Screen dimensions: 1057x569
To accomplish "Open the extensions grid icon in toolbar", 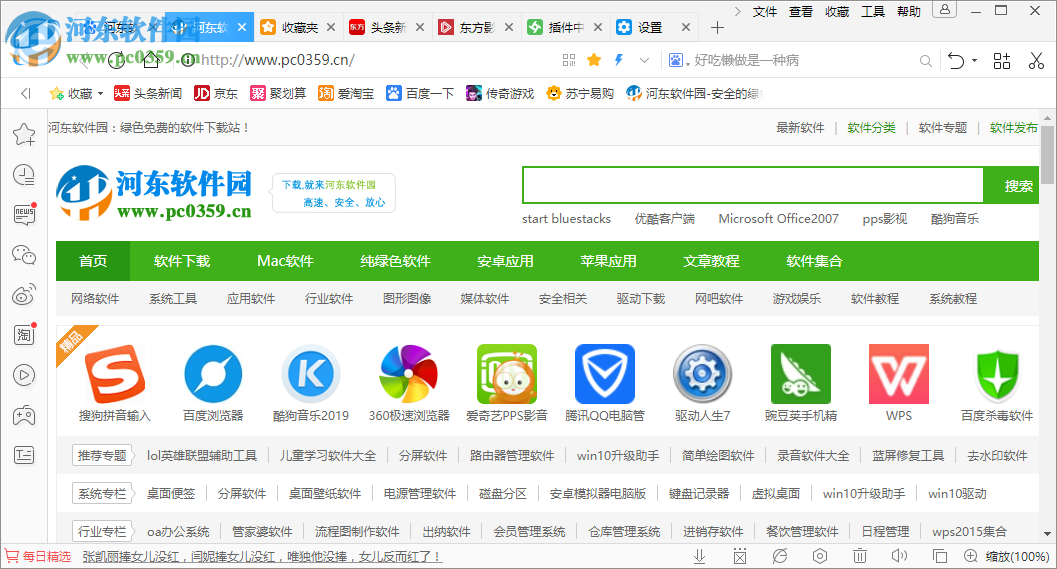I will 1002,61.
